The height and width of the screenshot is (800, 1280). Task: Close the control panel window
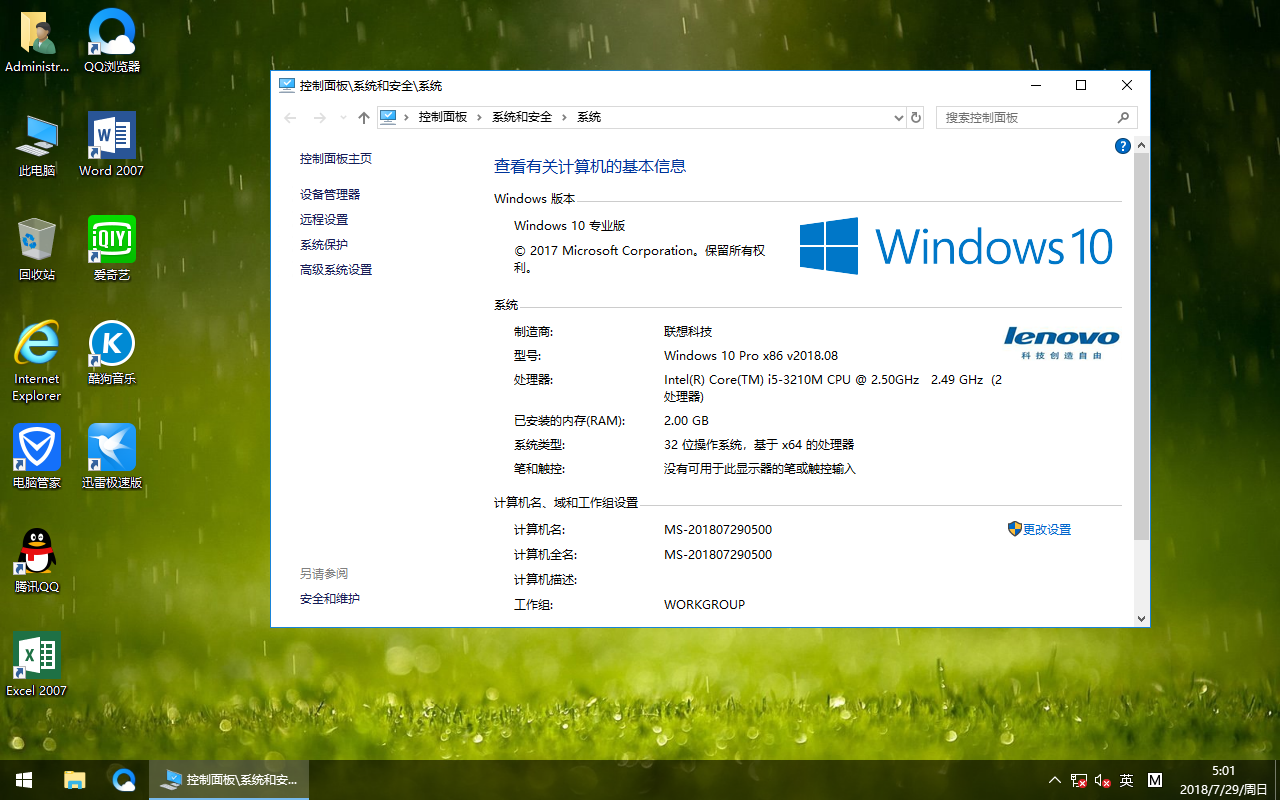1127,86
